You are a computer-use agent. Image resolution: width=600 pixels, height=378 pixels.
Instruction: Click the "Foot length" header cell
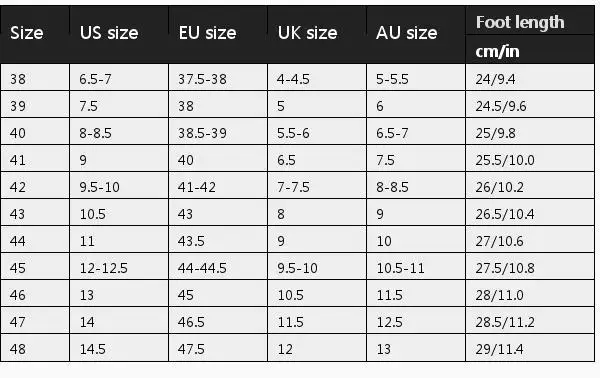point(530,21)
